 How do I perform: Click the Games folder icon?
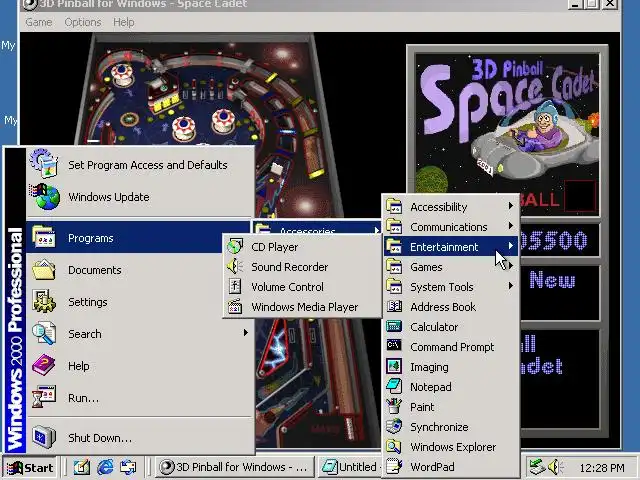[394, 267]
